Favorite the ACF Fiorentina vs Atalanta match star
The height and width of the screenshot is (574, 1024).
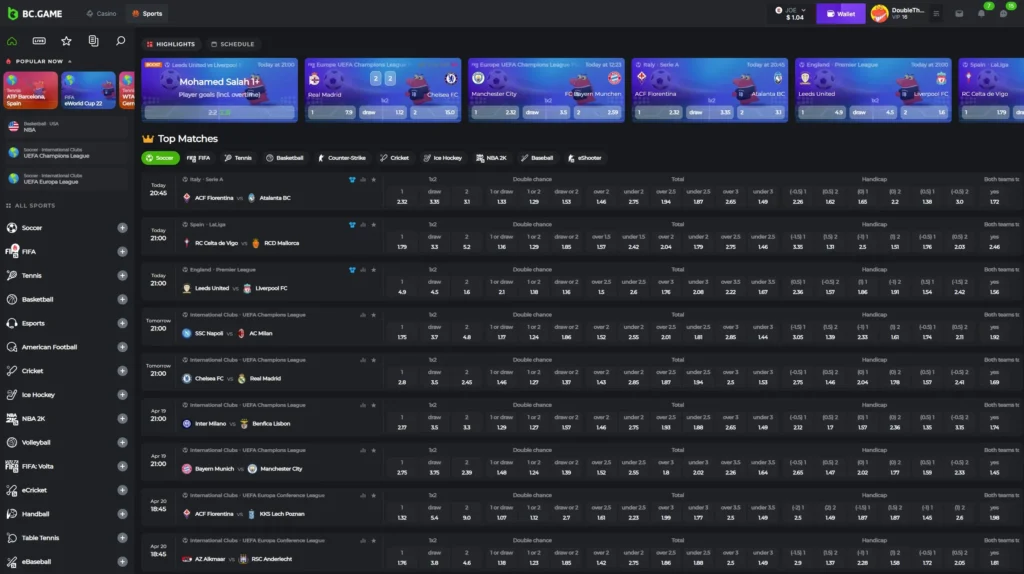tap(374, 180)
